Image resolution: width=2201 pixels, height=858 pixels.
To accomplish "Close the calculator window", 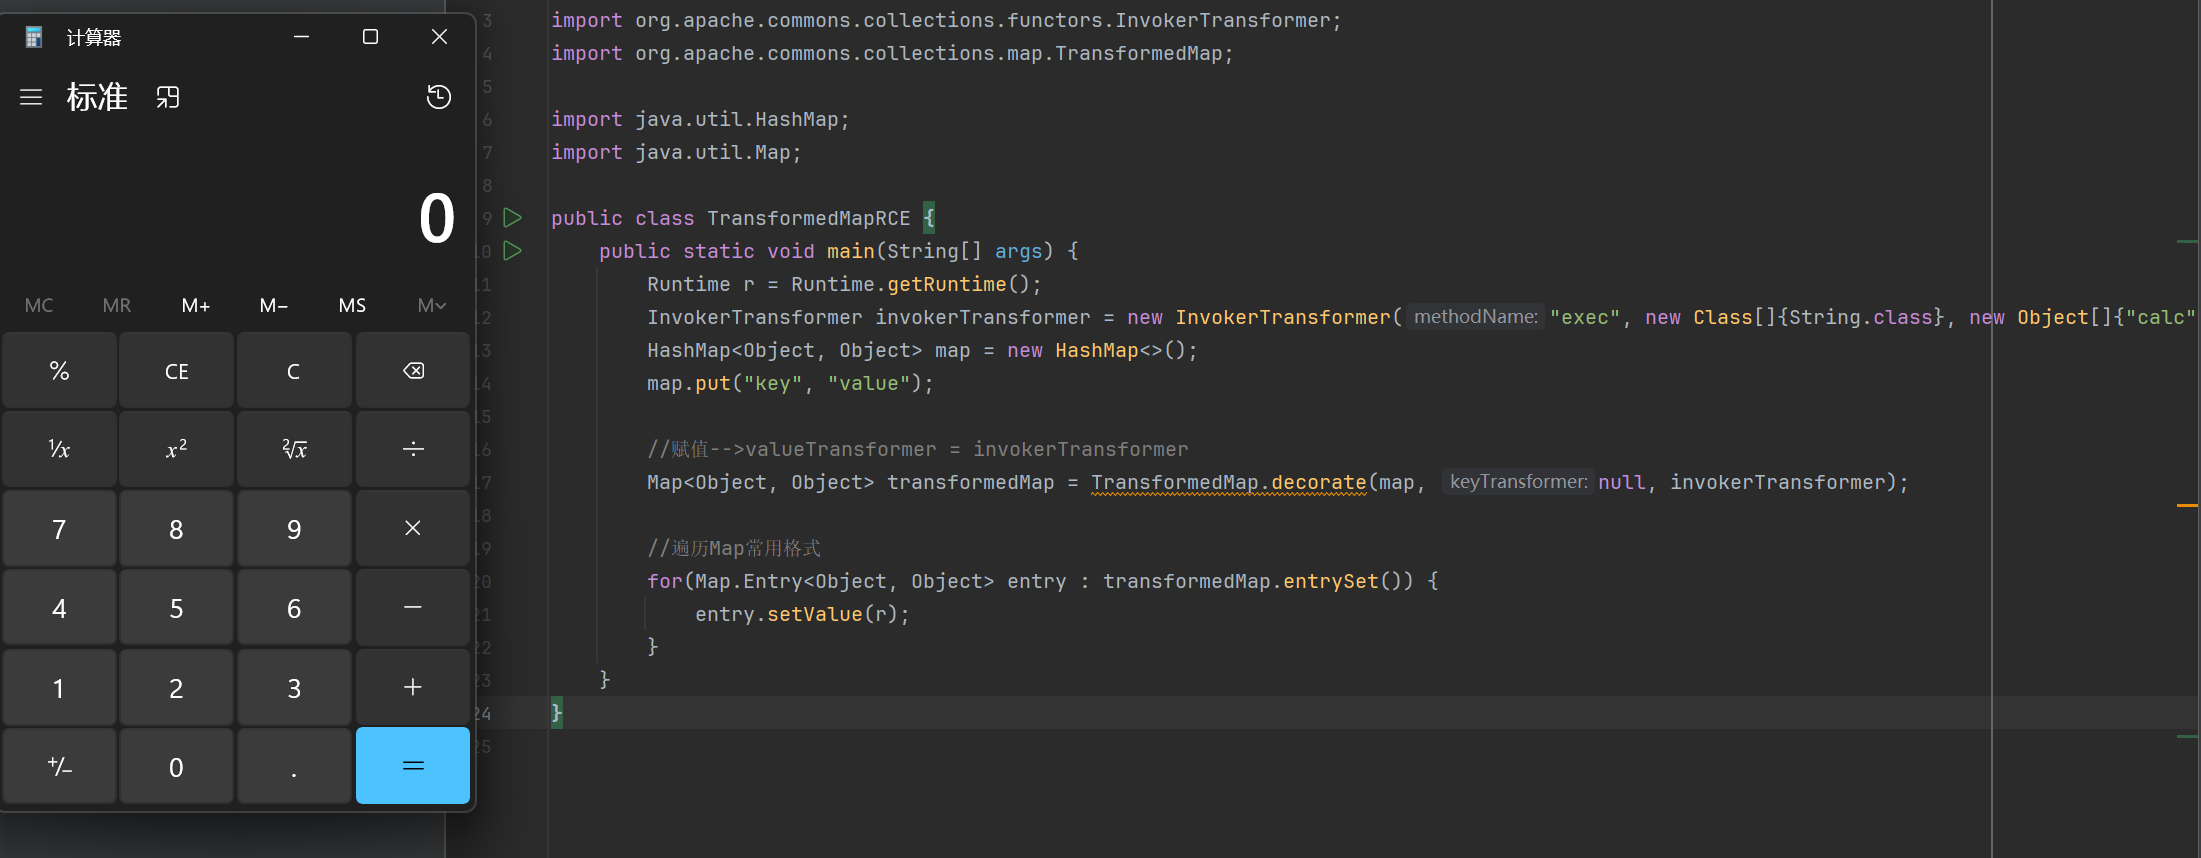I will click(x=439, y=37).
